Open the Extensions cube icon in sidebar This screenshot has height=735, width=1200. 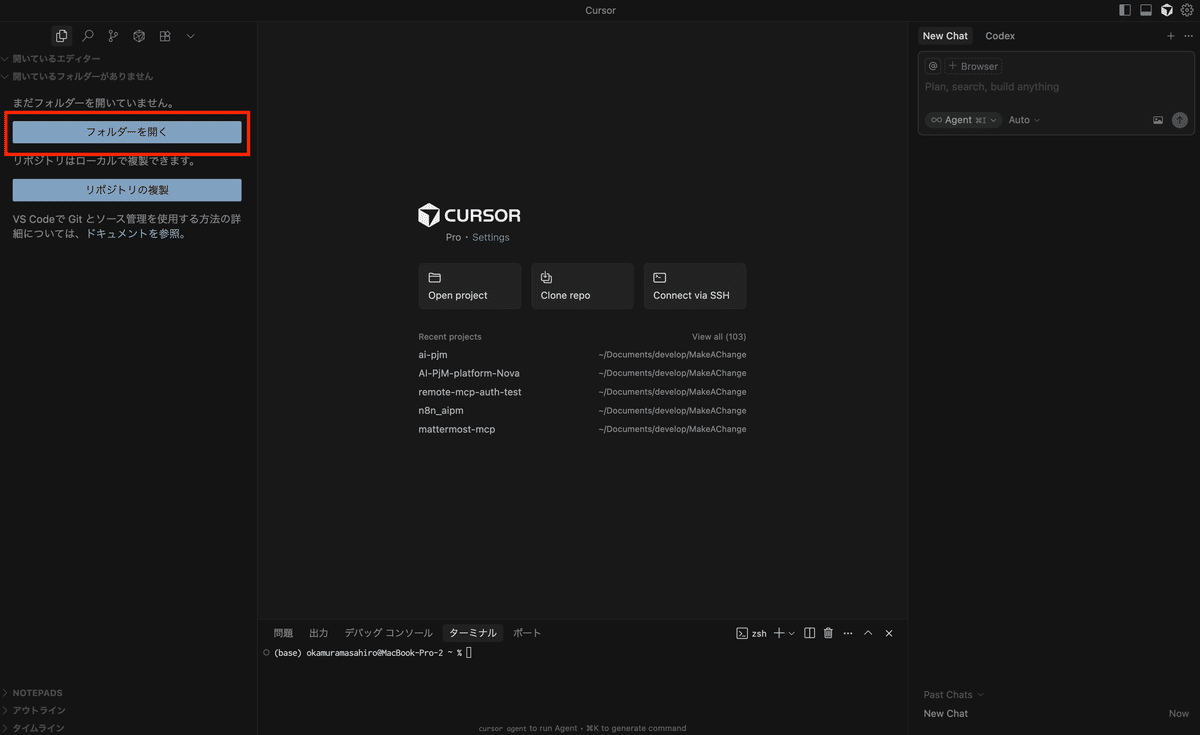139,36
